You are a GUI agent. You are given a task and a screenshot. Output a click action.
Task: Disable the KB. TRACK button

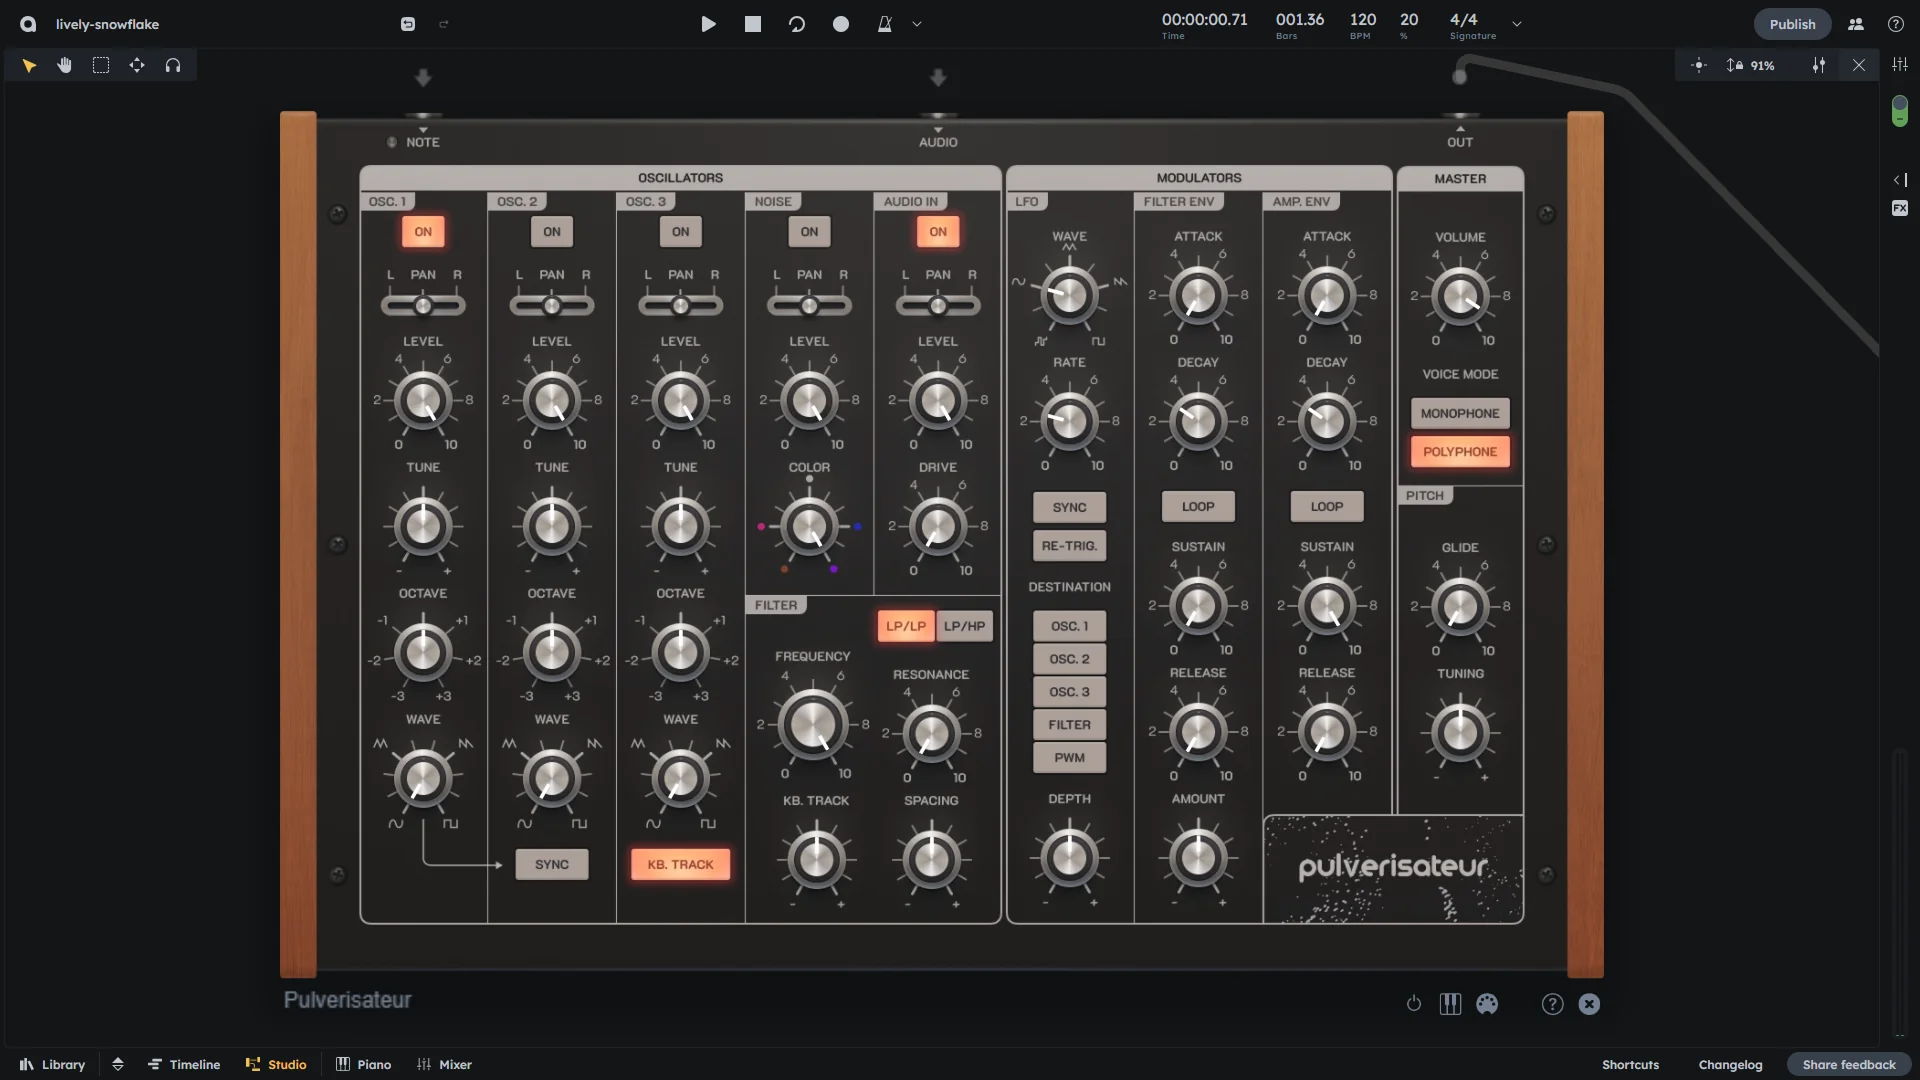(x=680, y=865)
